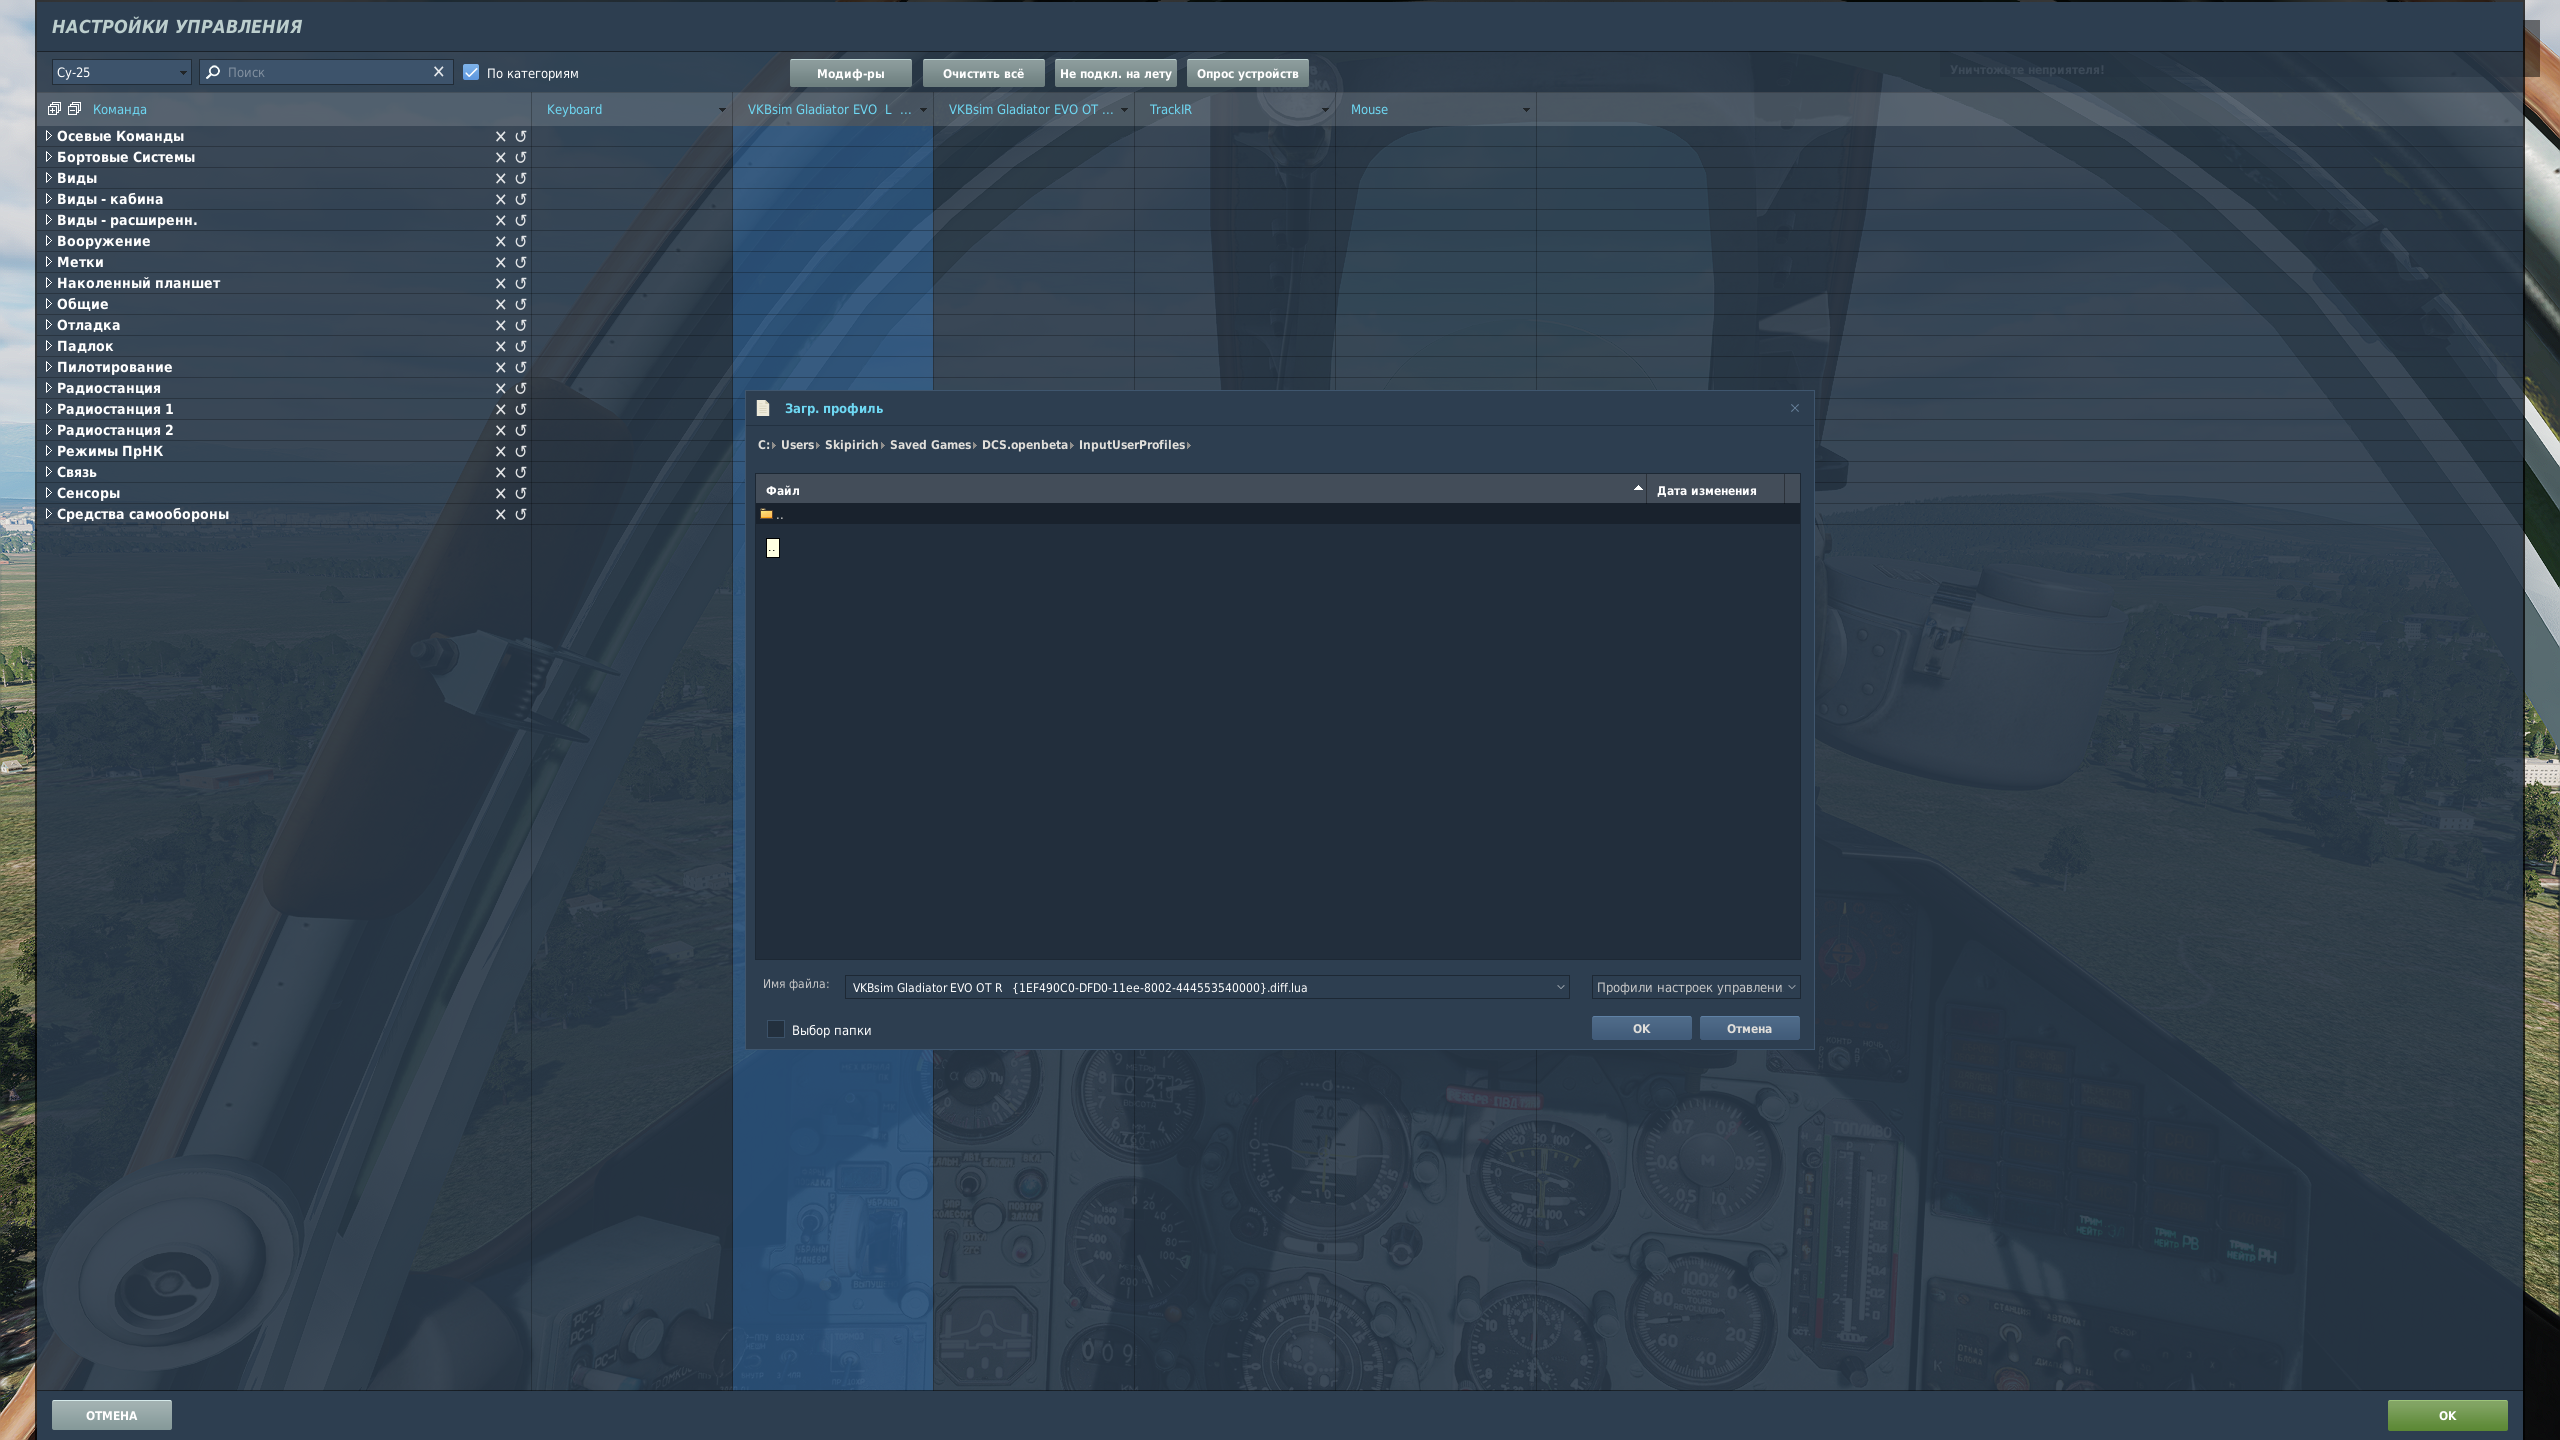Viewport: 2560px width, 1440px height.
Task: Sort by Команда column header
Action: click(119, 109)
